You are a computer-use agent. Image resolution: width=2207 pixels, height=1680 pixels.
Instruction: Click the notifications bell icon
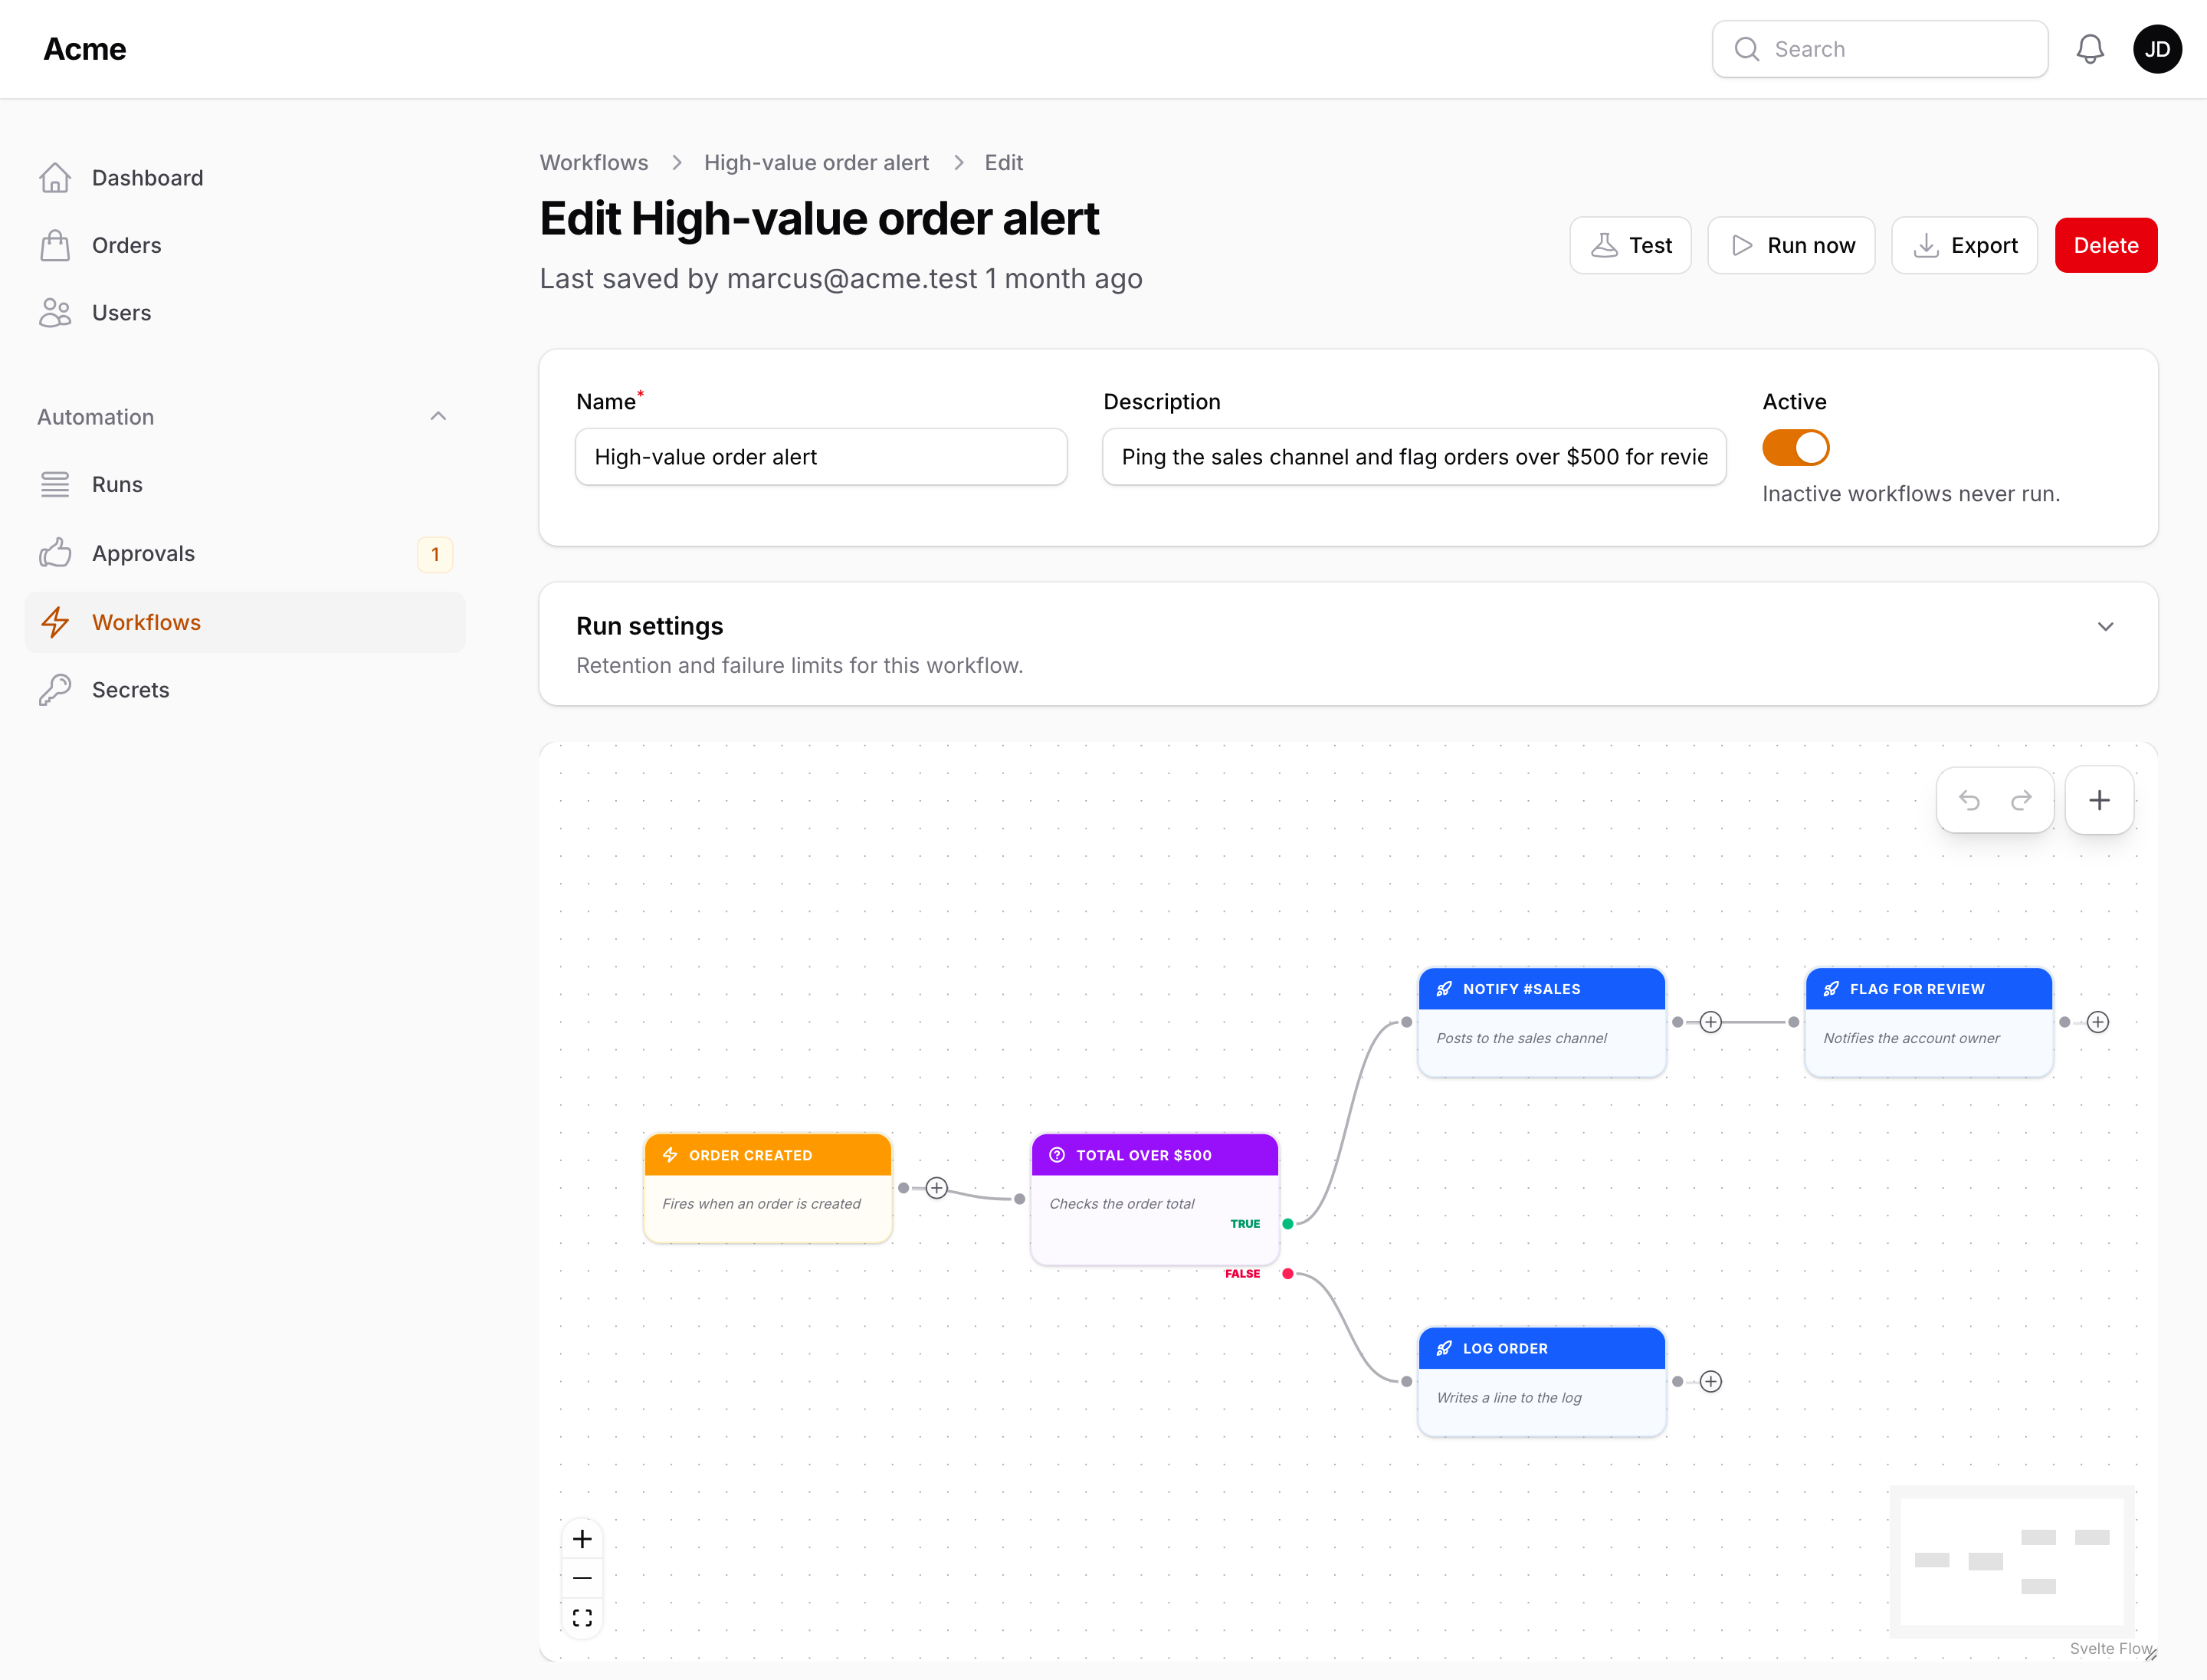pos(2090,49)
